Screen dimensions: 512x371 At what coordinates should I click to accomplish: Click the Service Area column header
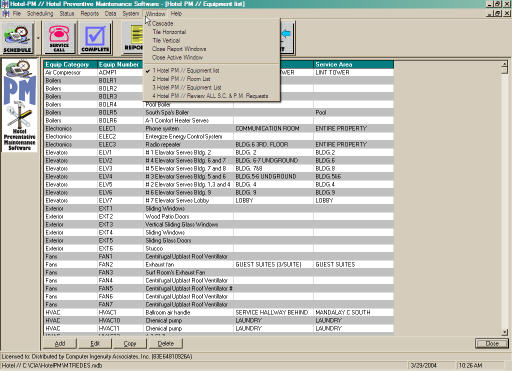tap(353, 64)
